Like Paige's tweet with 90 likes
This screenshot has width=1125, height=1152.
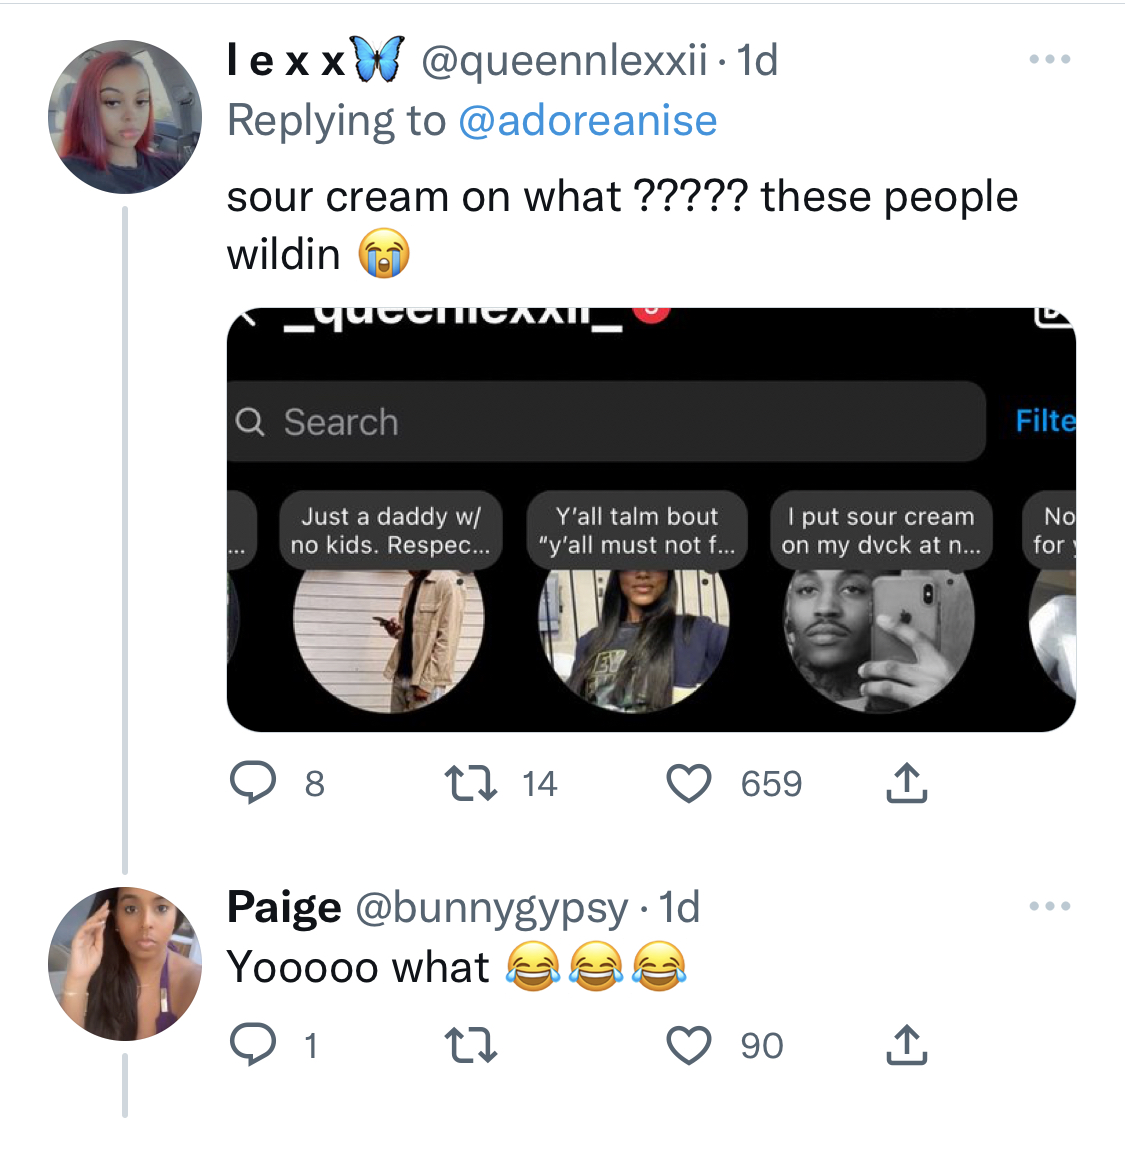click(689, 1045)
